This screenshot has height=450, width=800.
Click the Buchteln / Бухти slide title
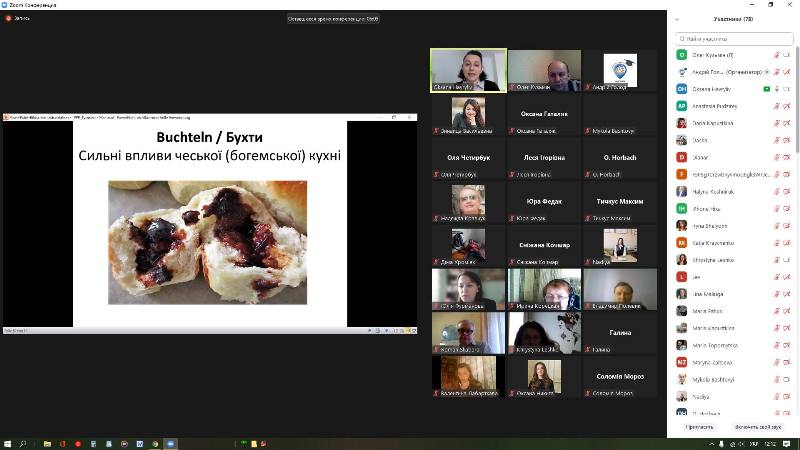point(209,137)
